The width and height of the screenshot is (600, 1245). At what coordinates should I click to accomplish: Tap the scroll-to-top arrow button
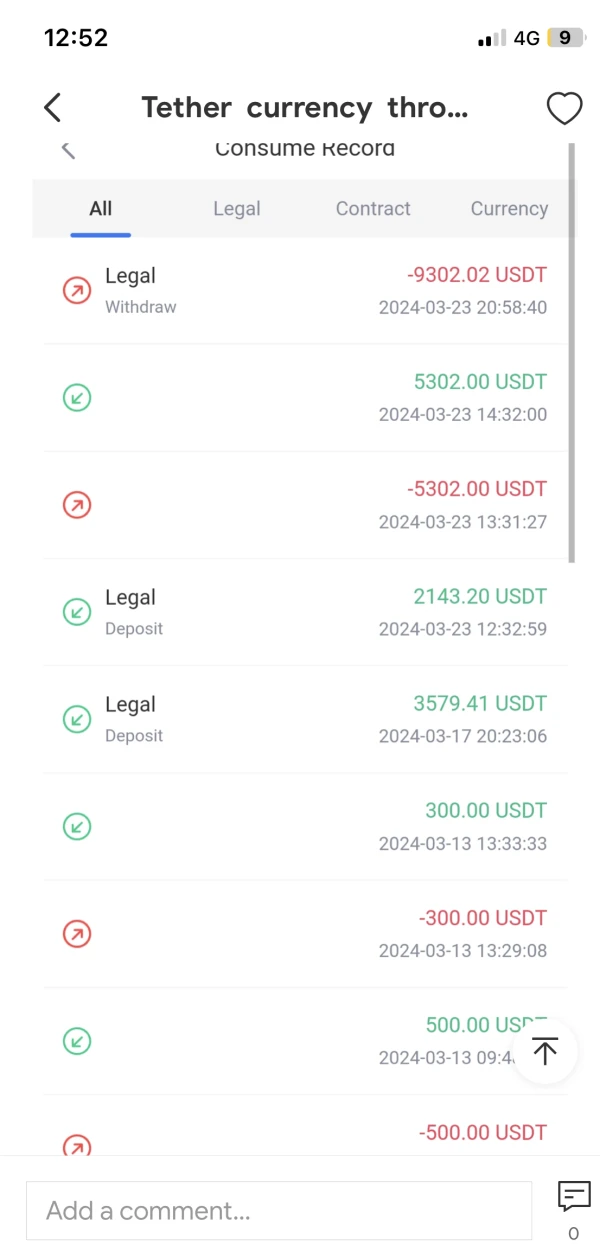544,1051
